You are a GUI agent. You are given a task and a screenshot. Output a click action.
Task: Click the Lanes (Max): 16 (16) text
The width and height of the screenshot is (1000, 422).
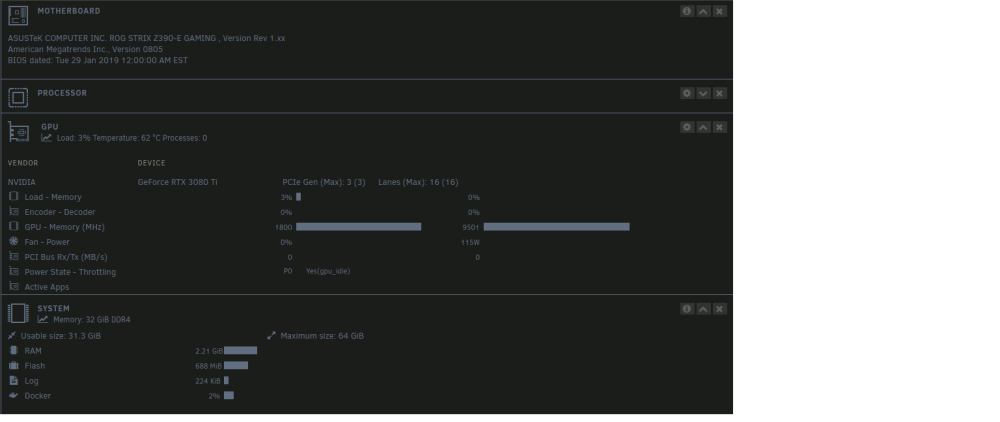coord(418,182)
